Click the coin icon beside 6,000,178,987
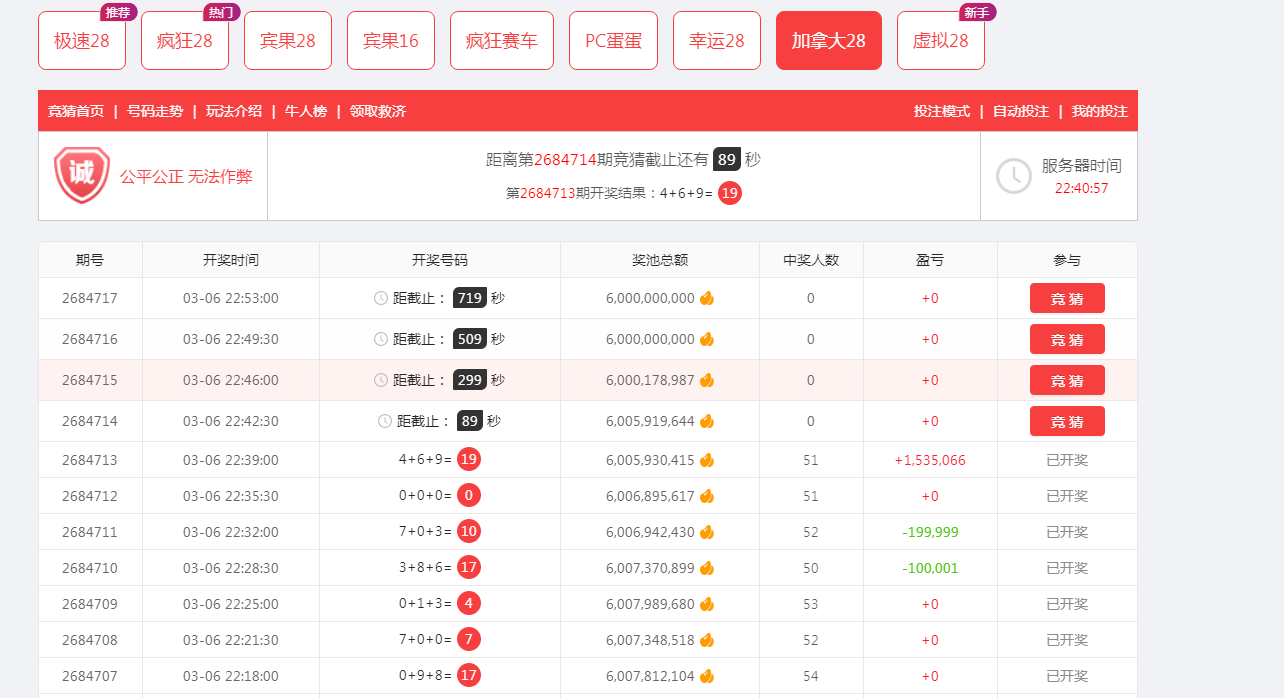Viewport: 1284px width, 698px height. pos(707,380)
